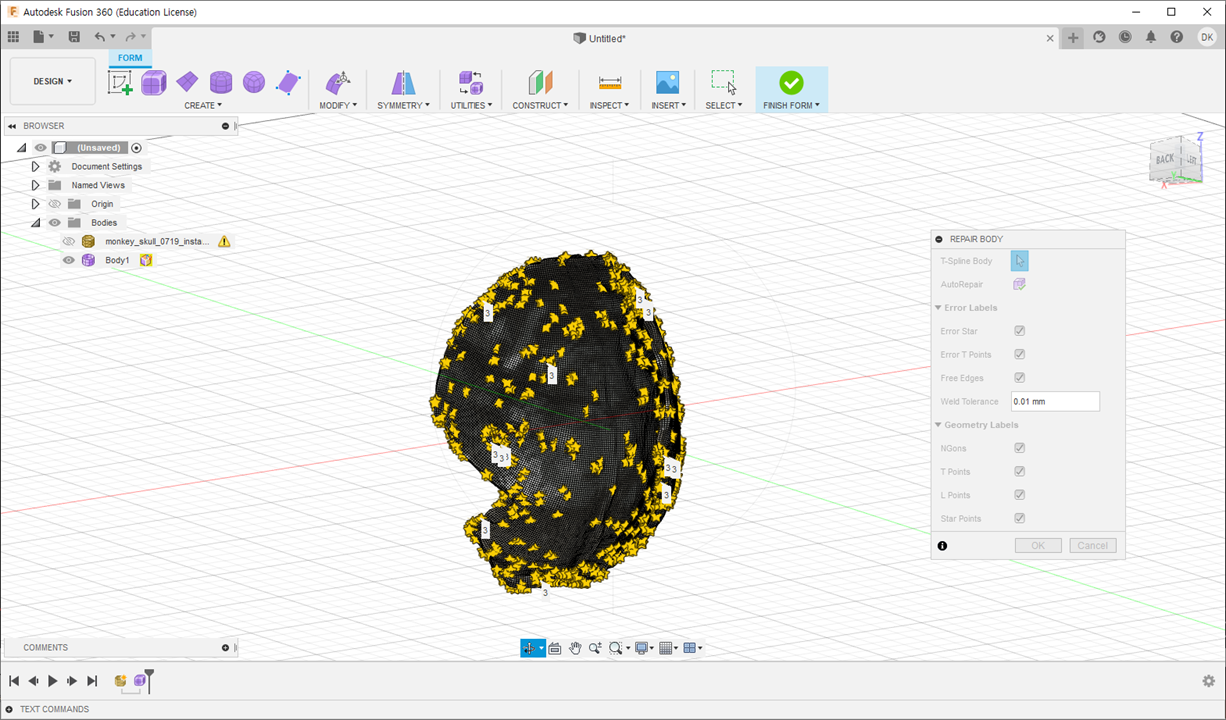Click Cancel in Repair Body dialog

coord(1092,545)
